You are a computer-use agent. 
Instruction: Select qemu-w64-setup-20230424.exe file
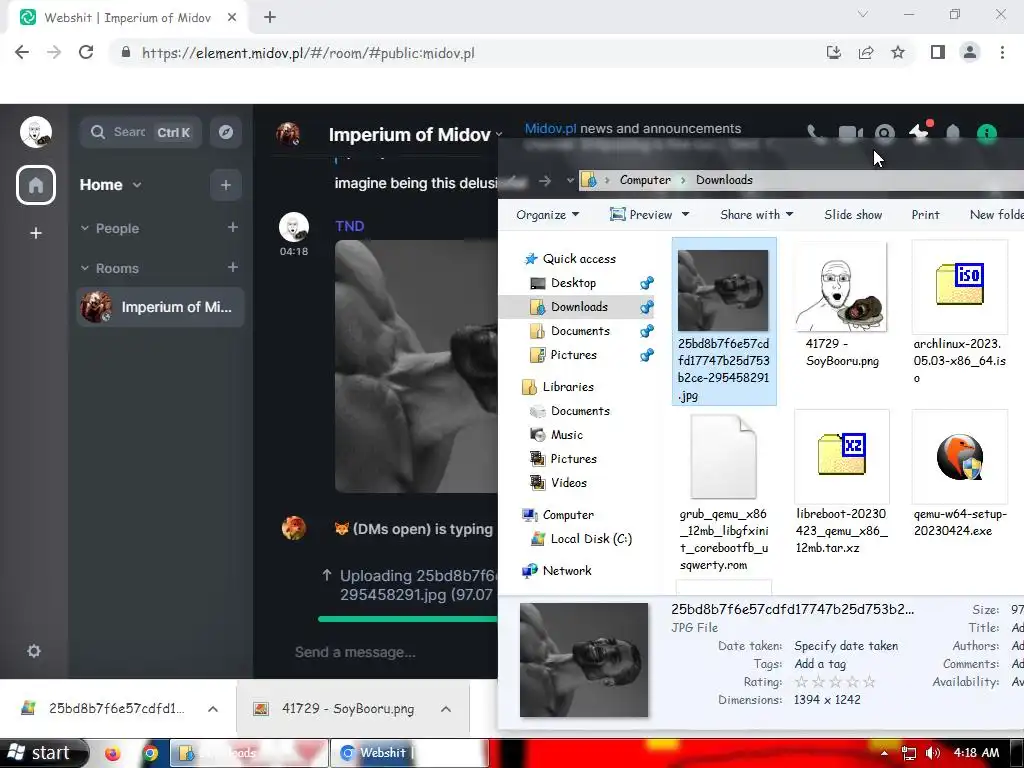coord(960,474)
